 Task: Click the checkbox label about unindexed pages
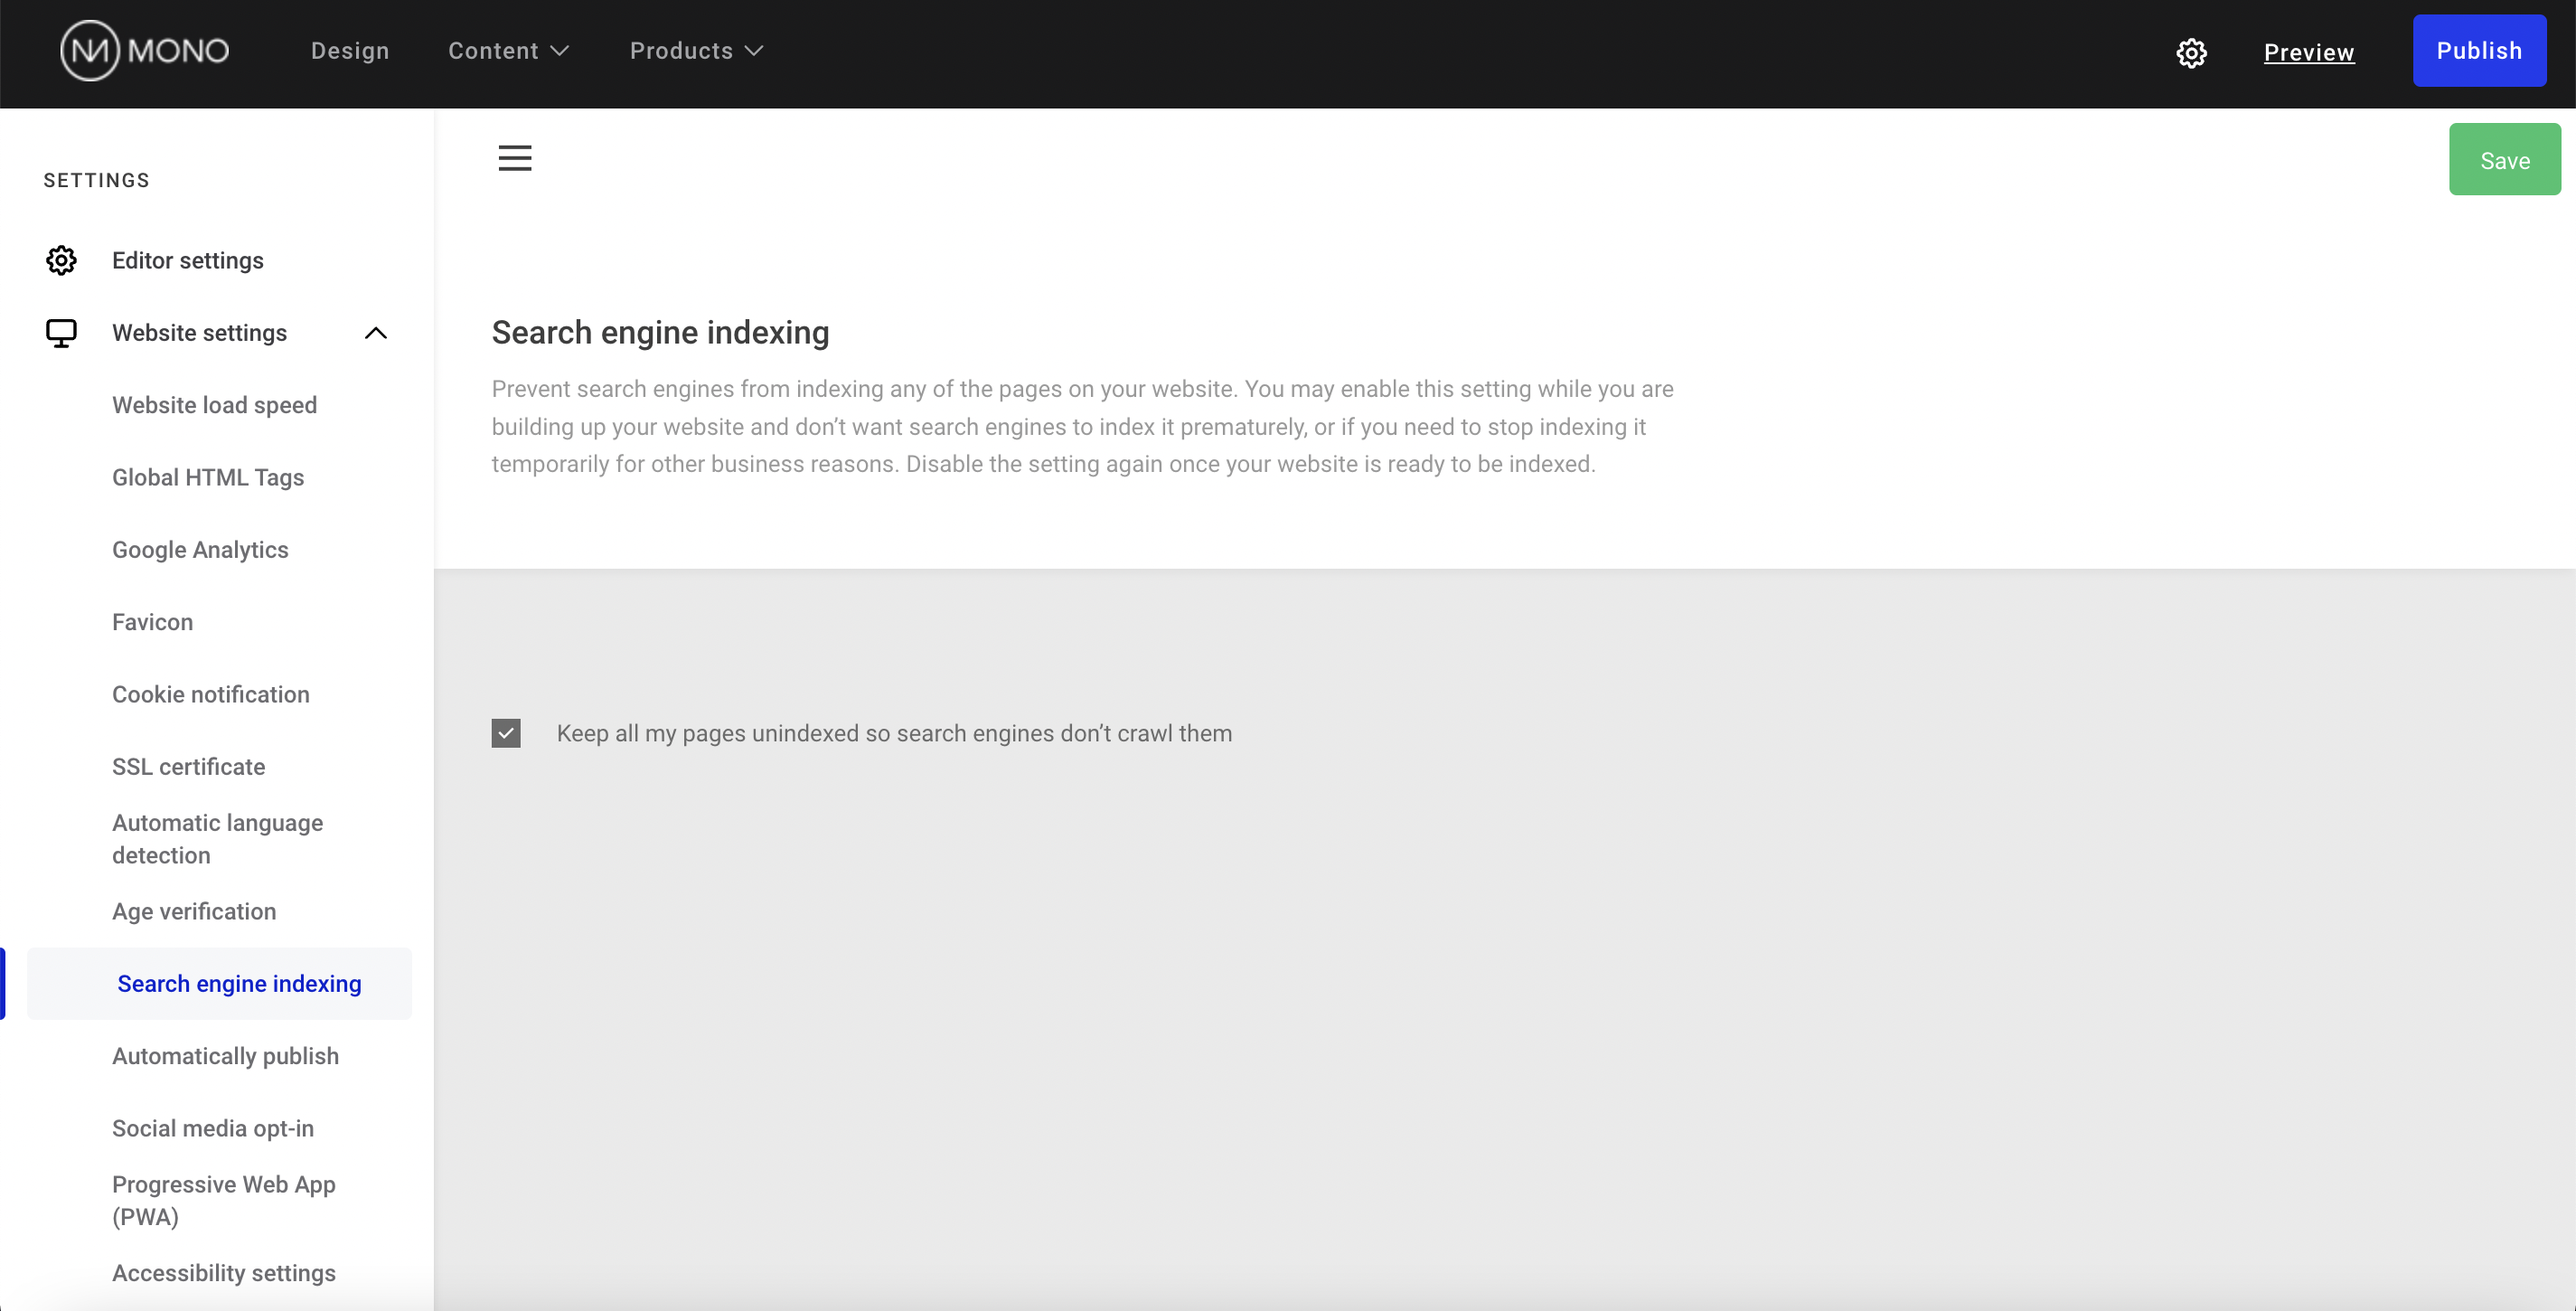pyautogui.click(x=894, y=733)
